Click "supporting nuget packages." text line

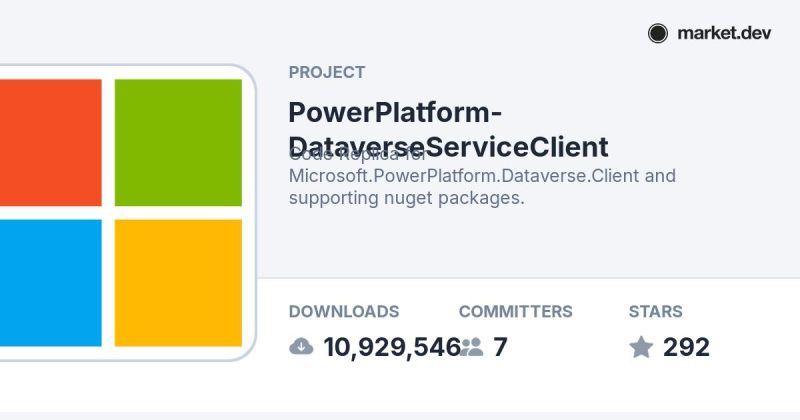click(x=407, y=198)
